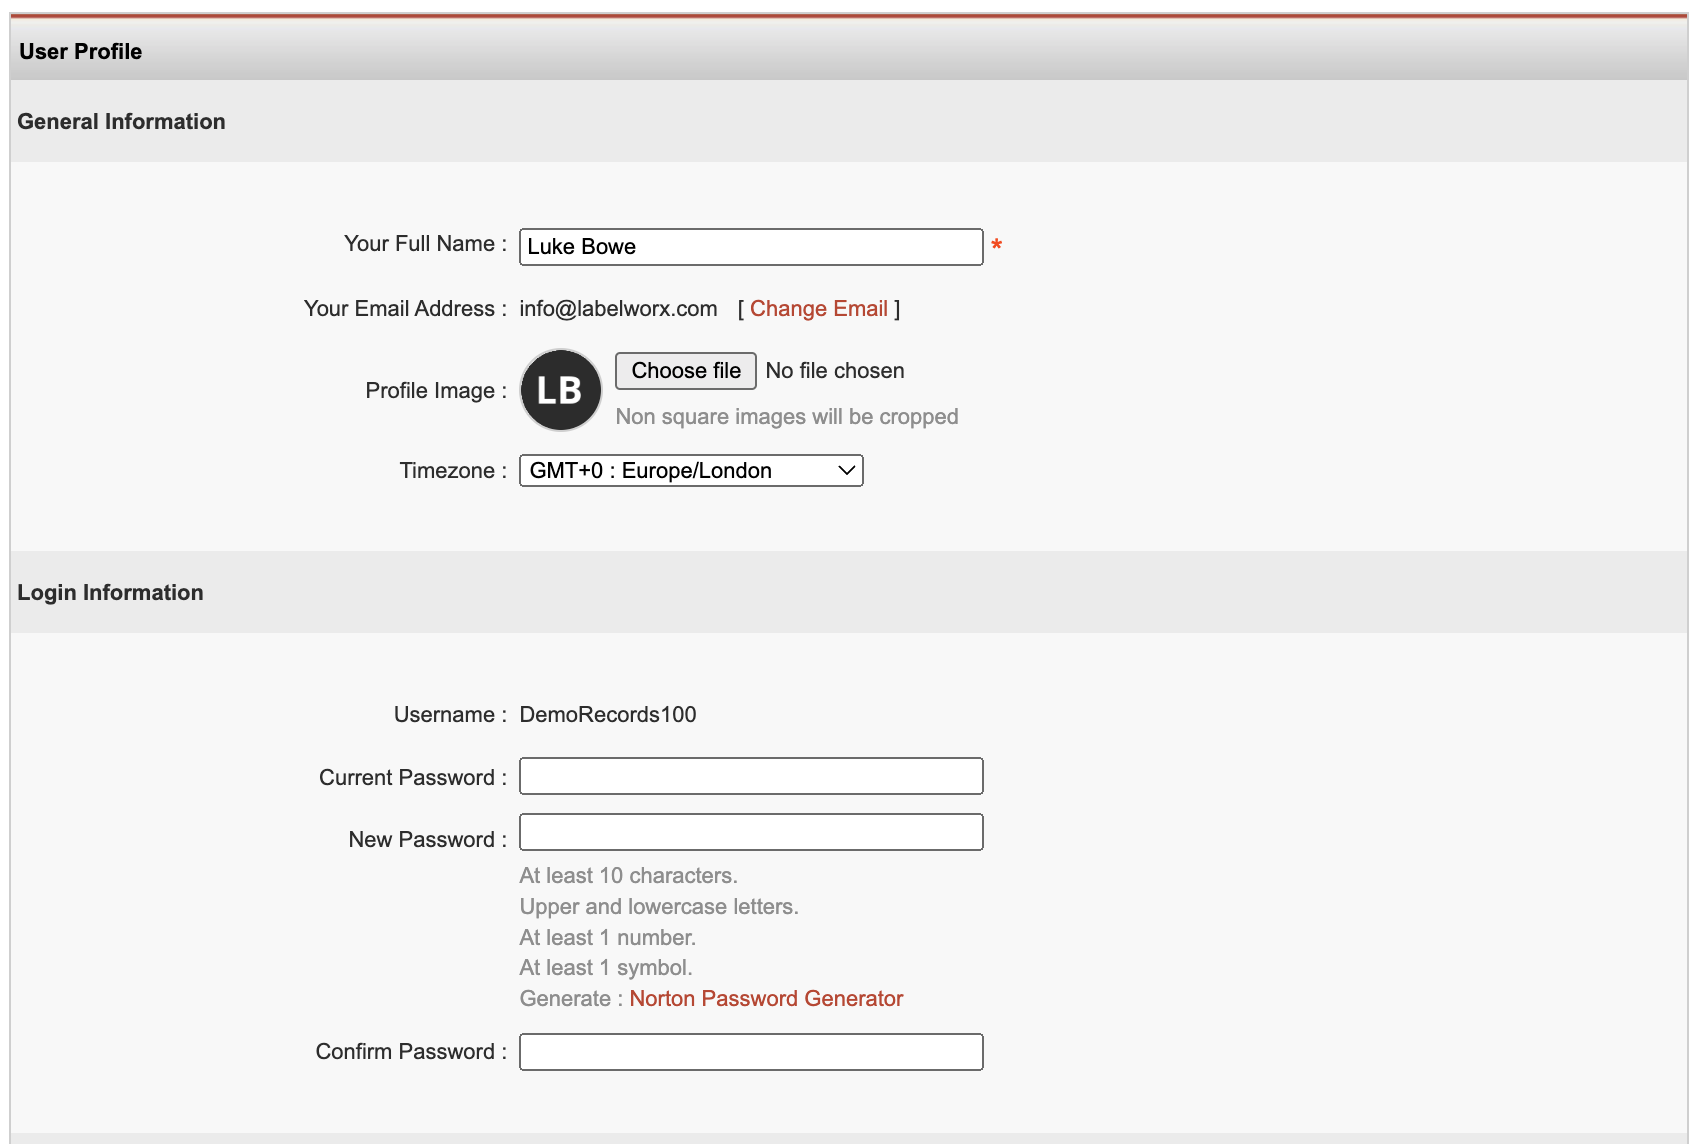The width and height of the screenshot is (1692, 1144).
Task: Click the Non square images warning text
Action: coord(786,416)
